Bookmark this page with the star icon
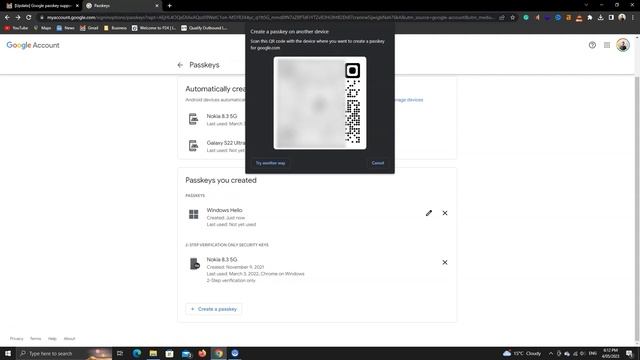 click(513, 18)
